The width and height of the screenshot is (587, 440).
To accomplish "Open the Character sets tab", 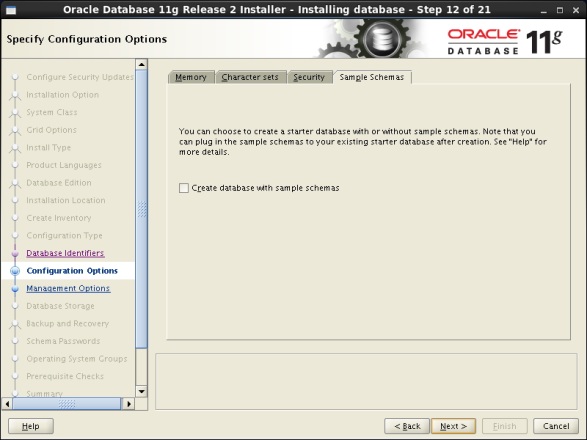I will pos(250,77).
